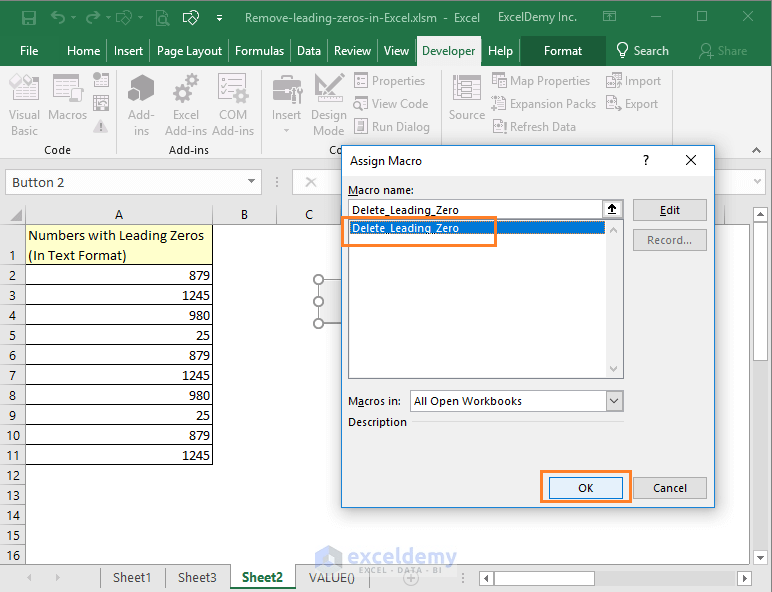Select cell A3 containing 1245
The height and width of the screenshot is (592, 772).
[119, 295]
